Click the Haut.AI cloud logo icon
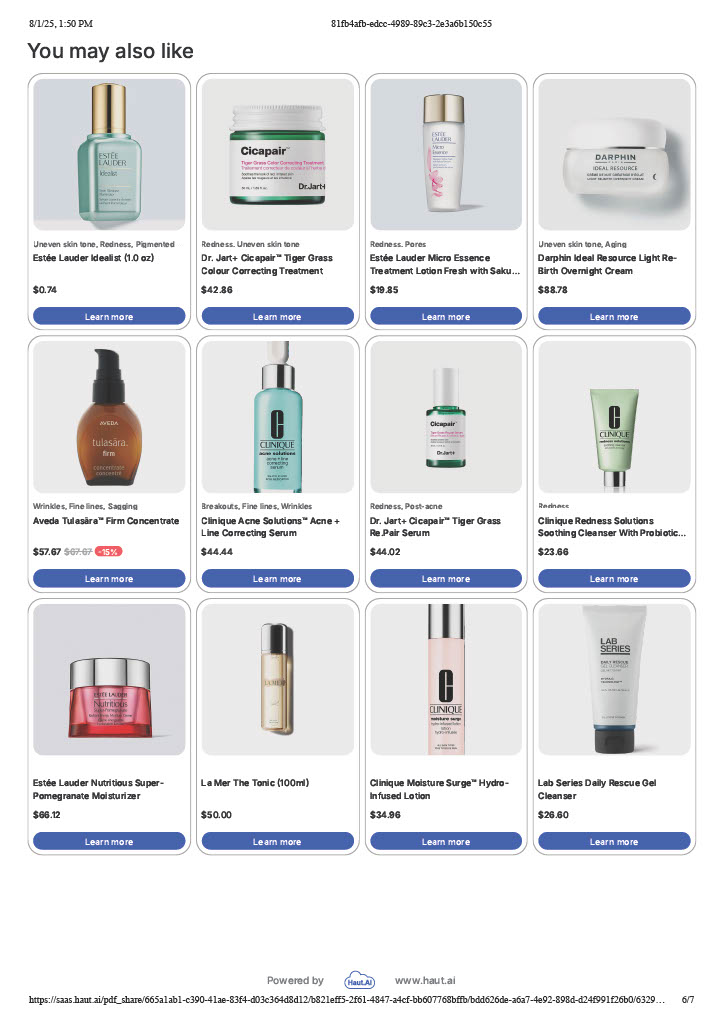 360,980
